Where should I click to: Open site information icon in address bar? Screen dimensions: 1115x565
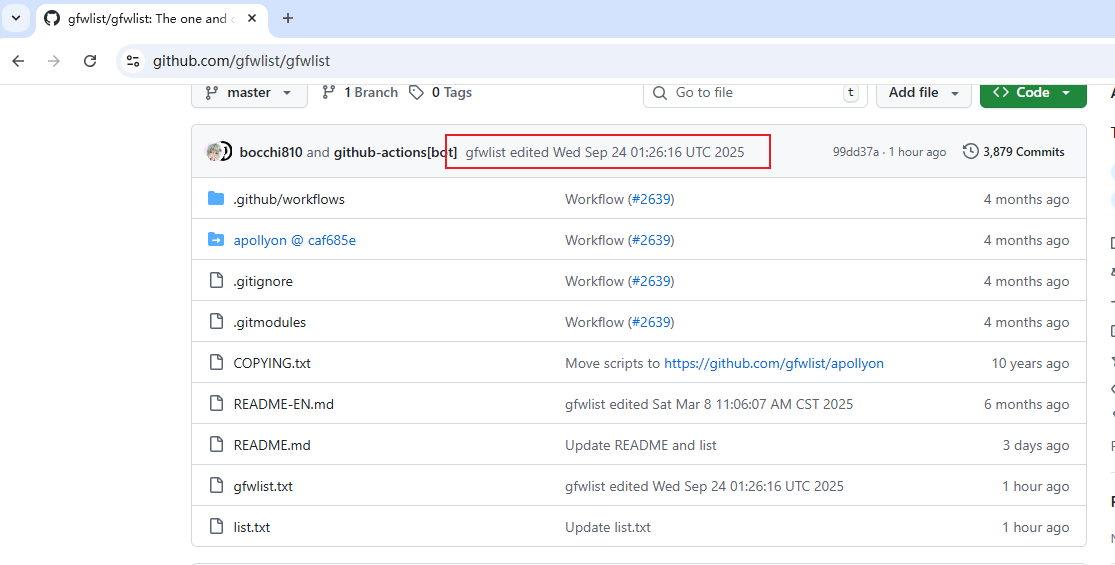tap(132, 61)
